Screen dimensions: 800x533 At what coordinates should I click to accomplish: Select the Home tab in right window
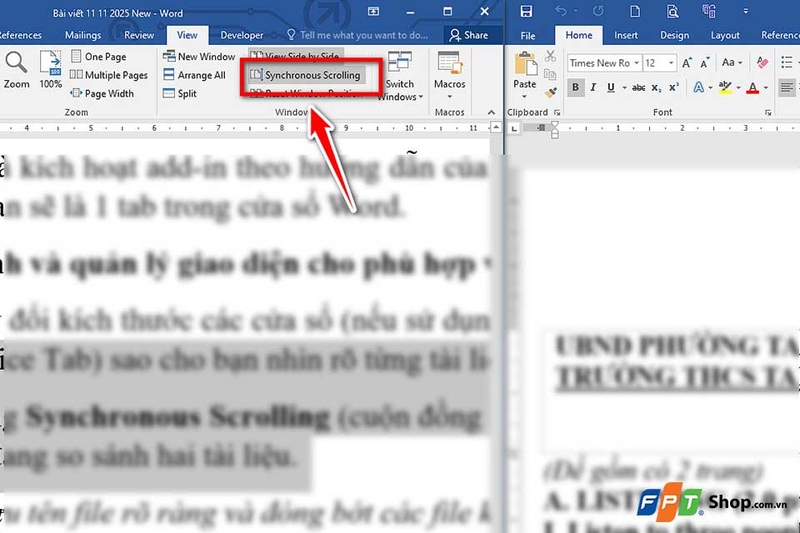point(579,35)
